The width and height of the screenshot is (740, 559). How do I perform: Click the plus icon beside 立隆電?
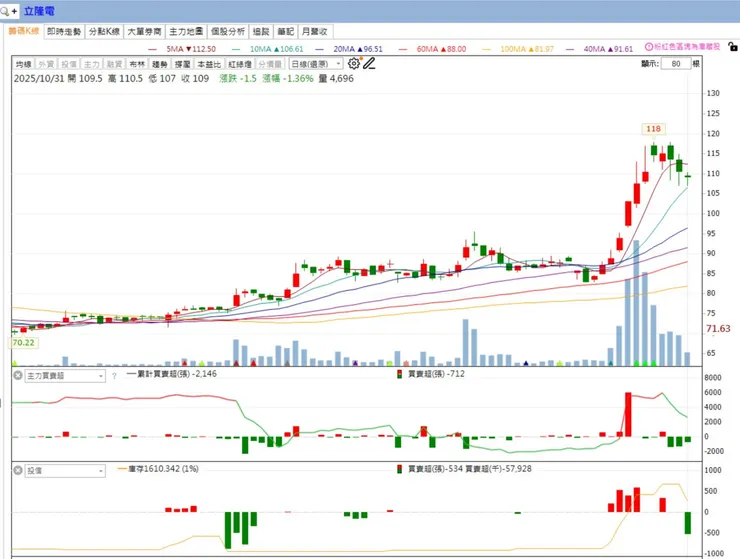click(x=14, y=11)
